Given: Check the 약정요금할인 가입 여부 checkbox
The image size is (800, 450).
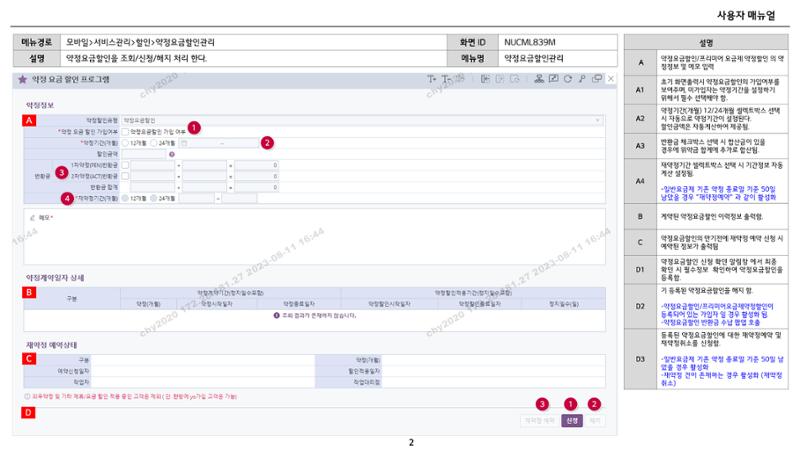Looking at the screenshot, I should [125, 132].
